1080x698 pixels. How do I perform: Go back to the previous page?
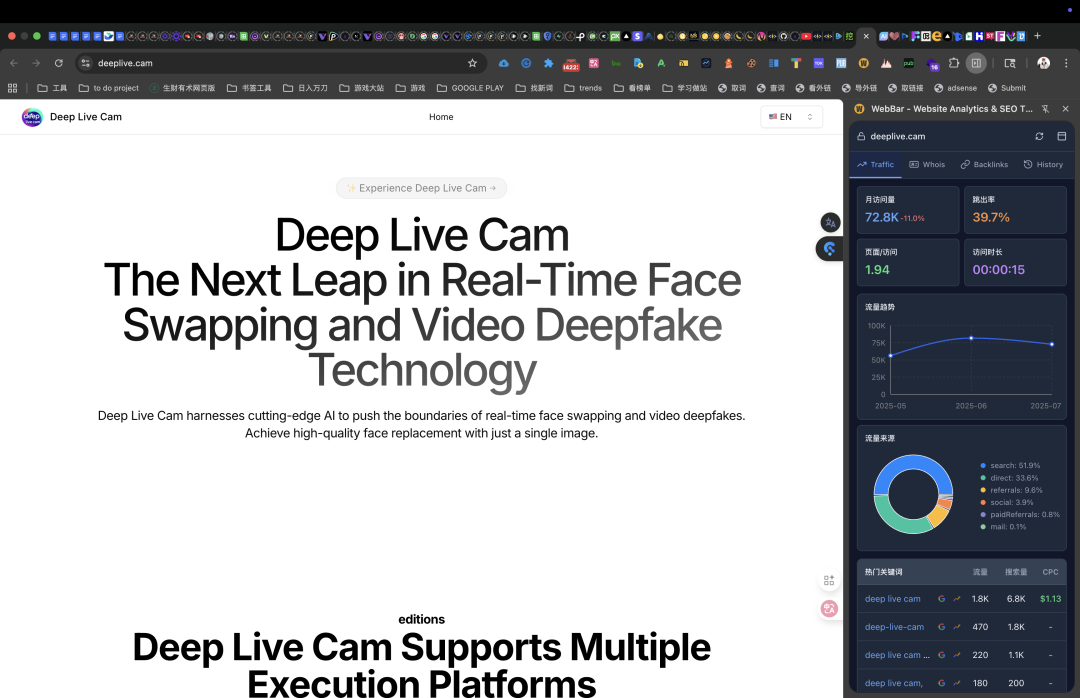click(x=14, y=63)
